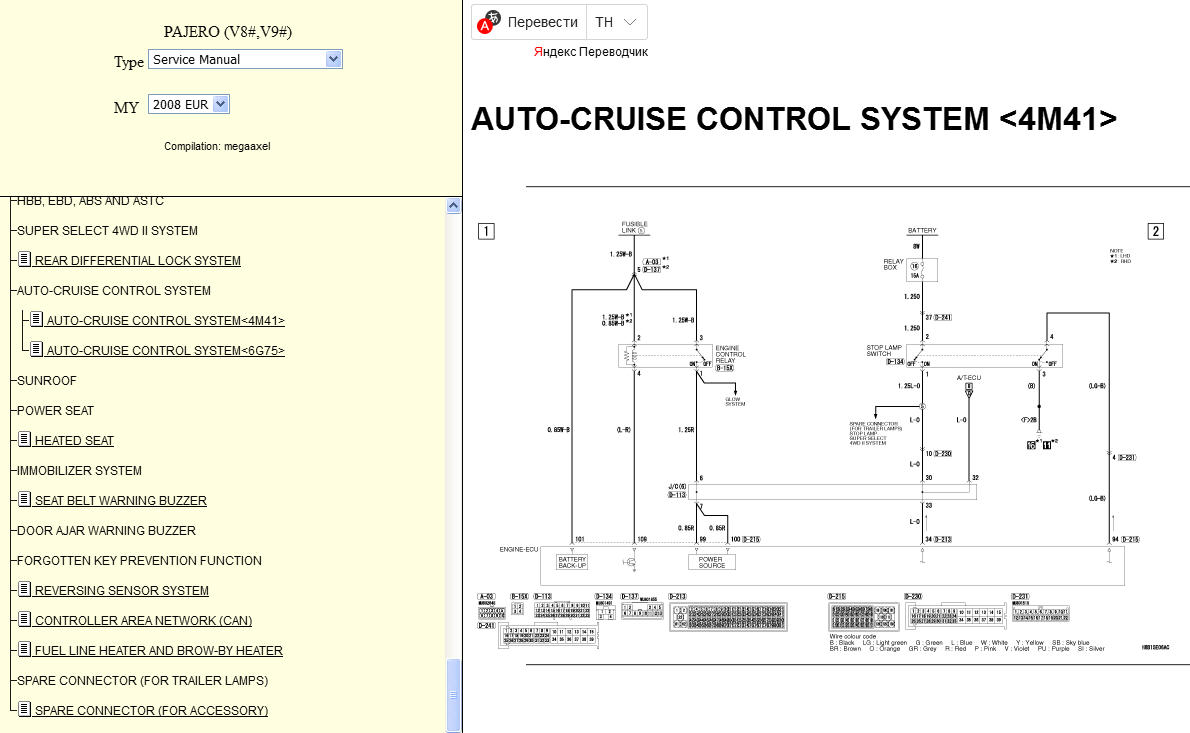Select the DOOR AJAR WARNING BUZZER tree item

pyautogui.click(x=106, y=530)
